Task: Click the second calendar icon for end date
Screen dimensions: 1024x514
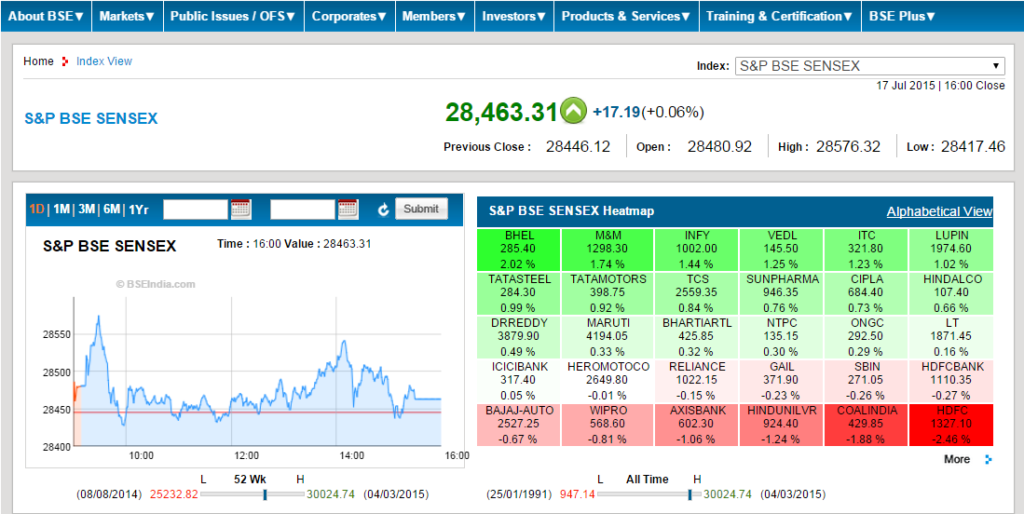Action: [x=348, y=209]
